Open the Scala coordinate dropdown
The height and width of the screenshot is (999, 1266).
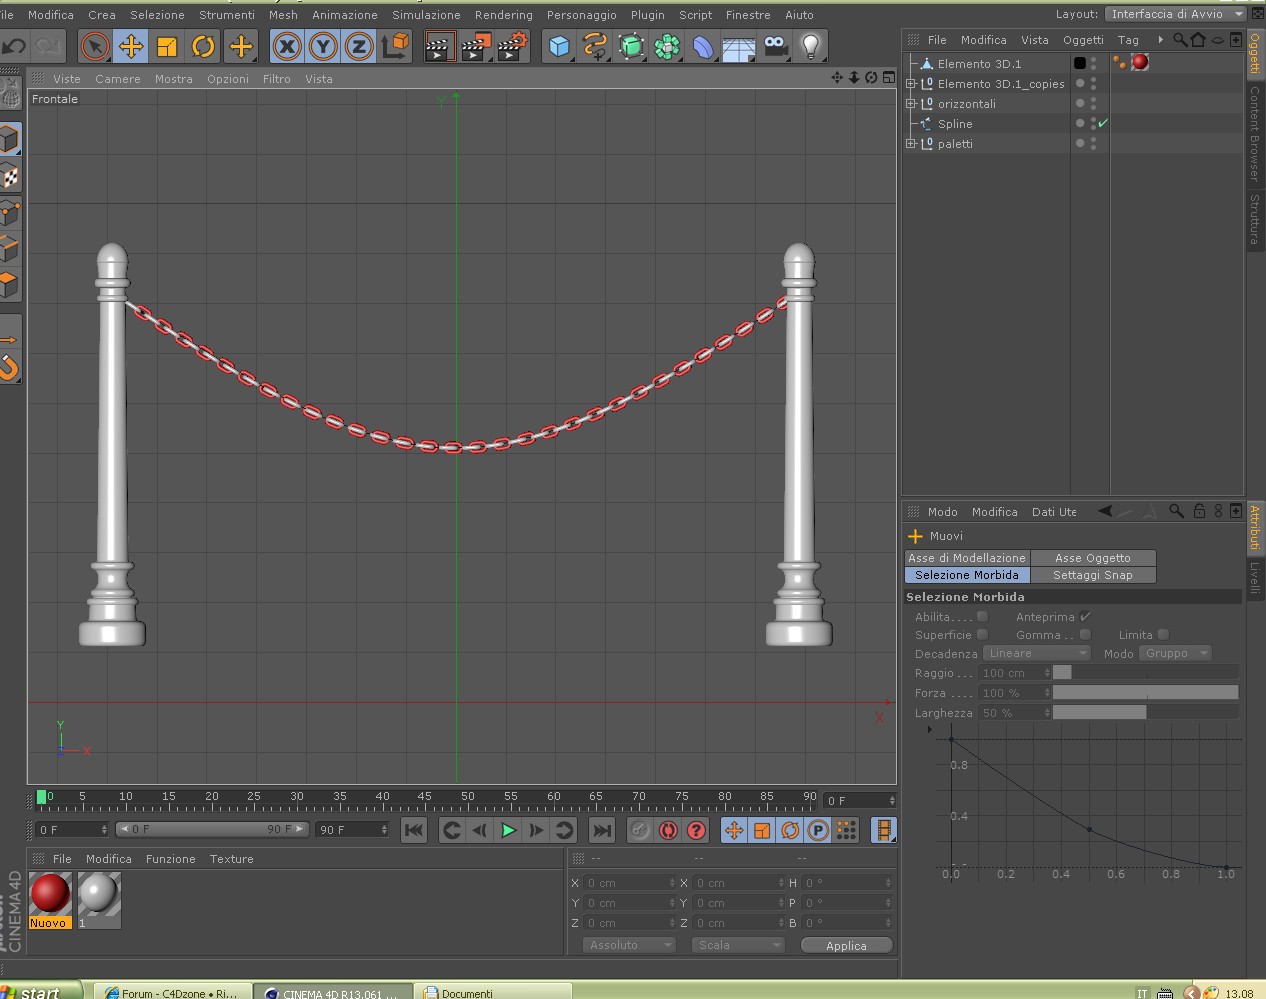[x=737, y=945]
